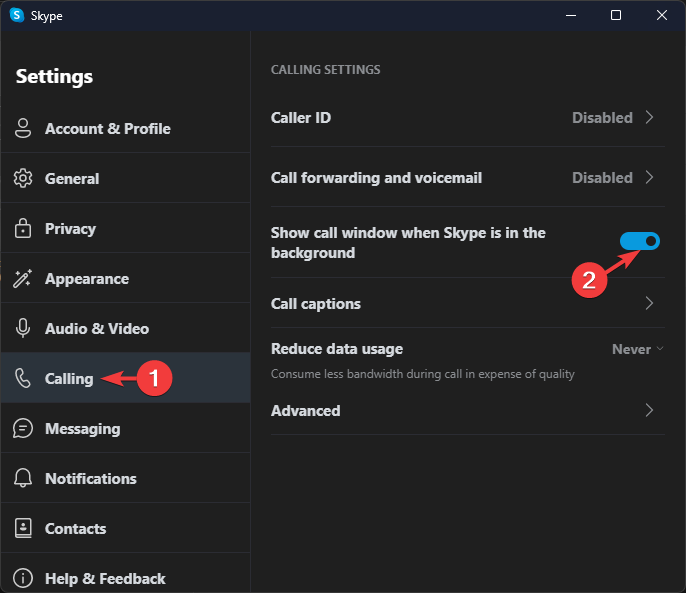Screen dimensions: 686x593
Task: Click the Appearance magic wand icon
Action: [x=23, y=278]
